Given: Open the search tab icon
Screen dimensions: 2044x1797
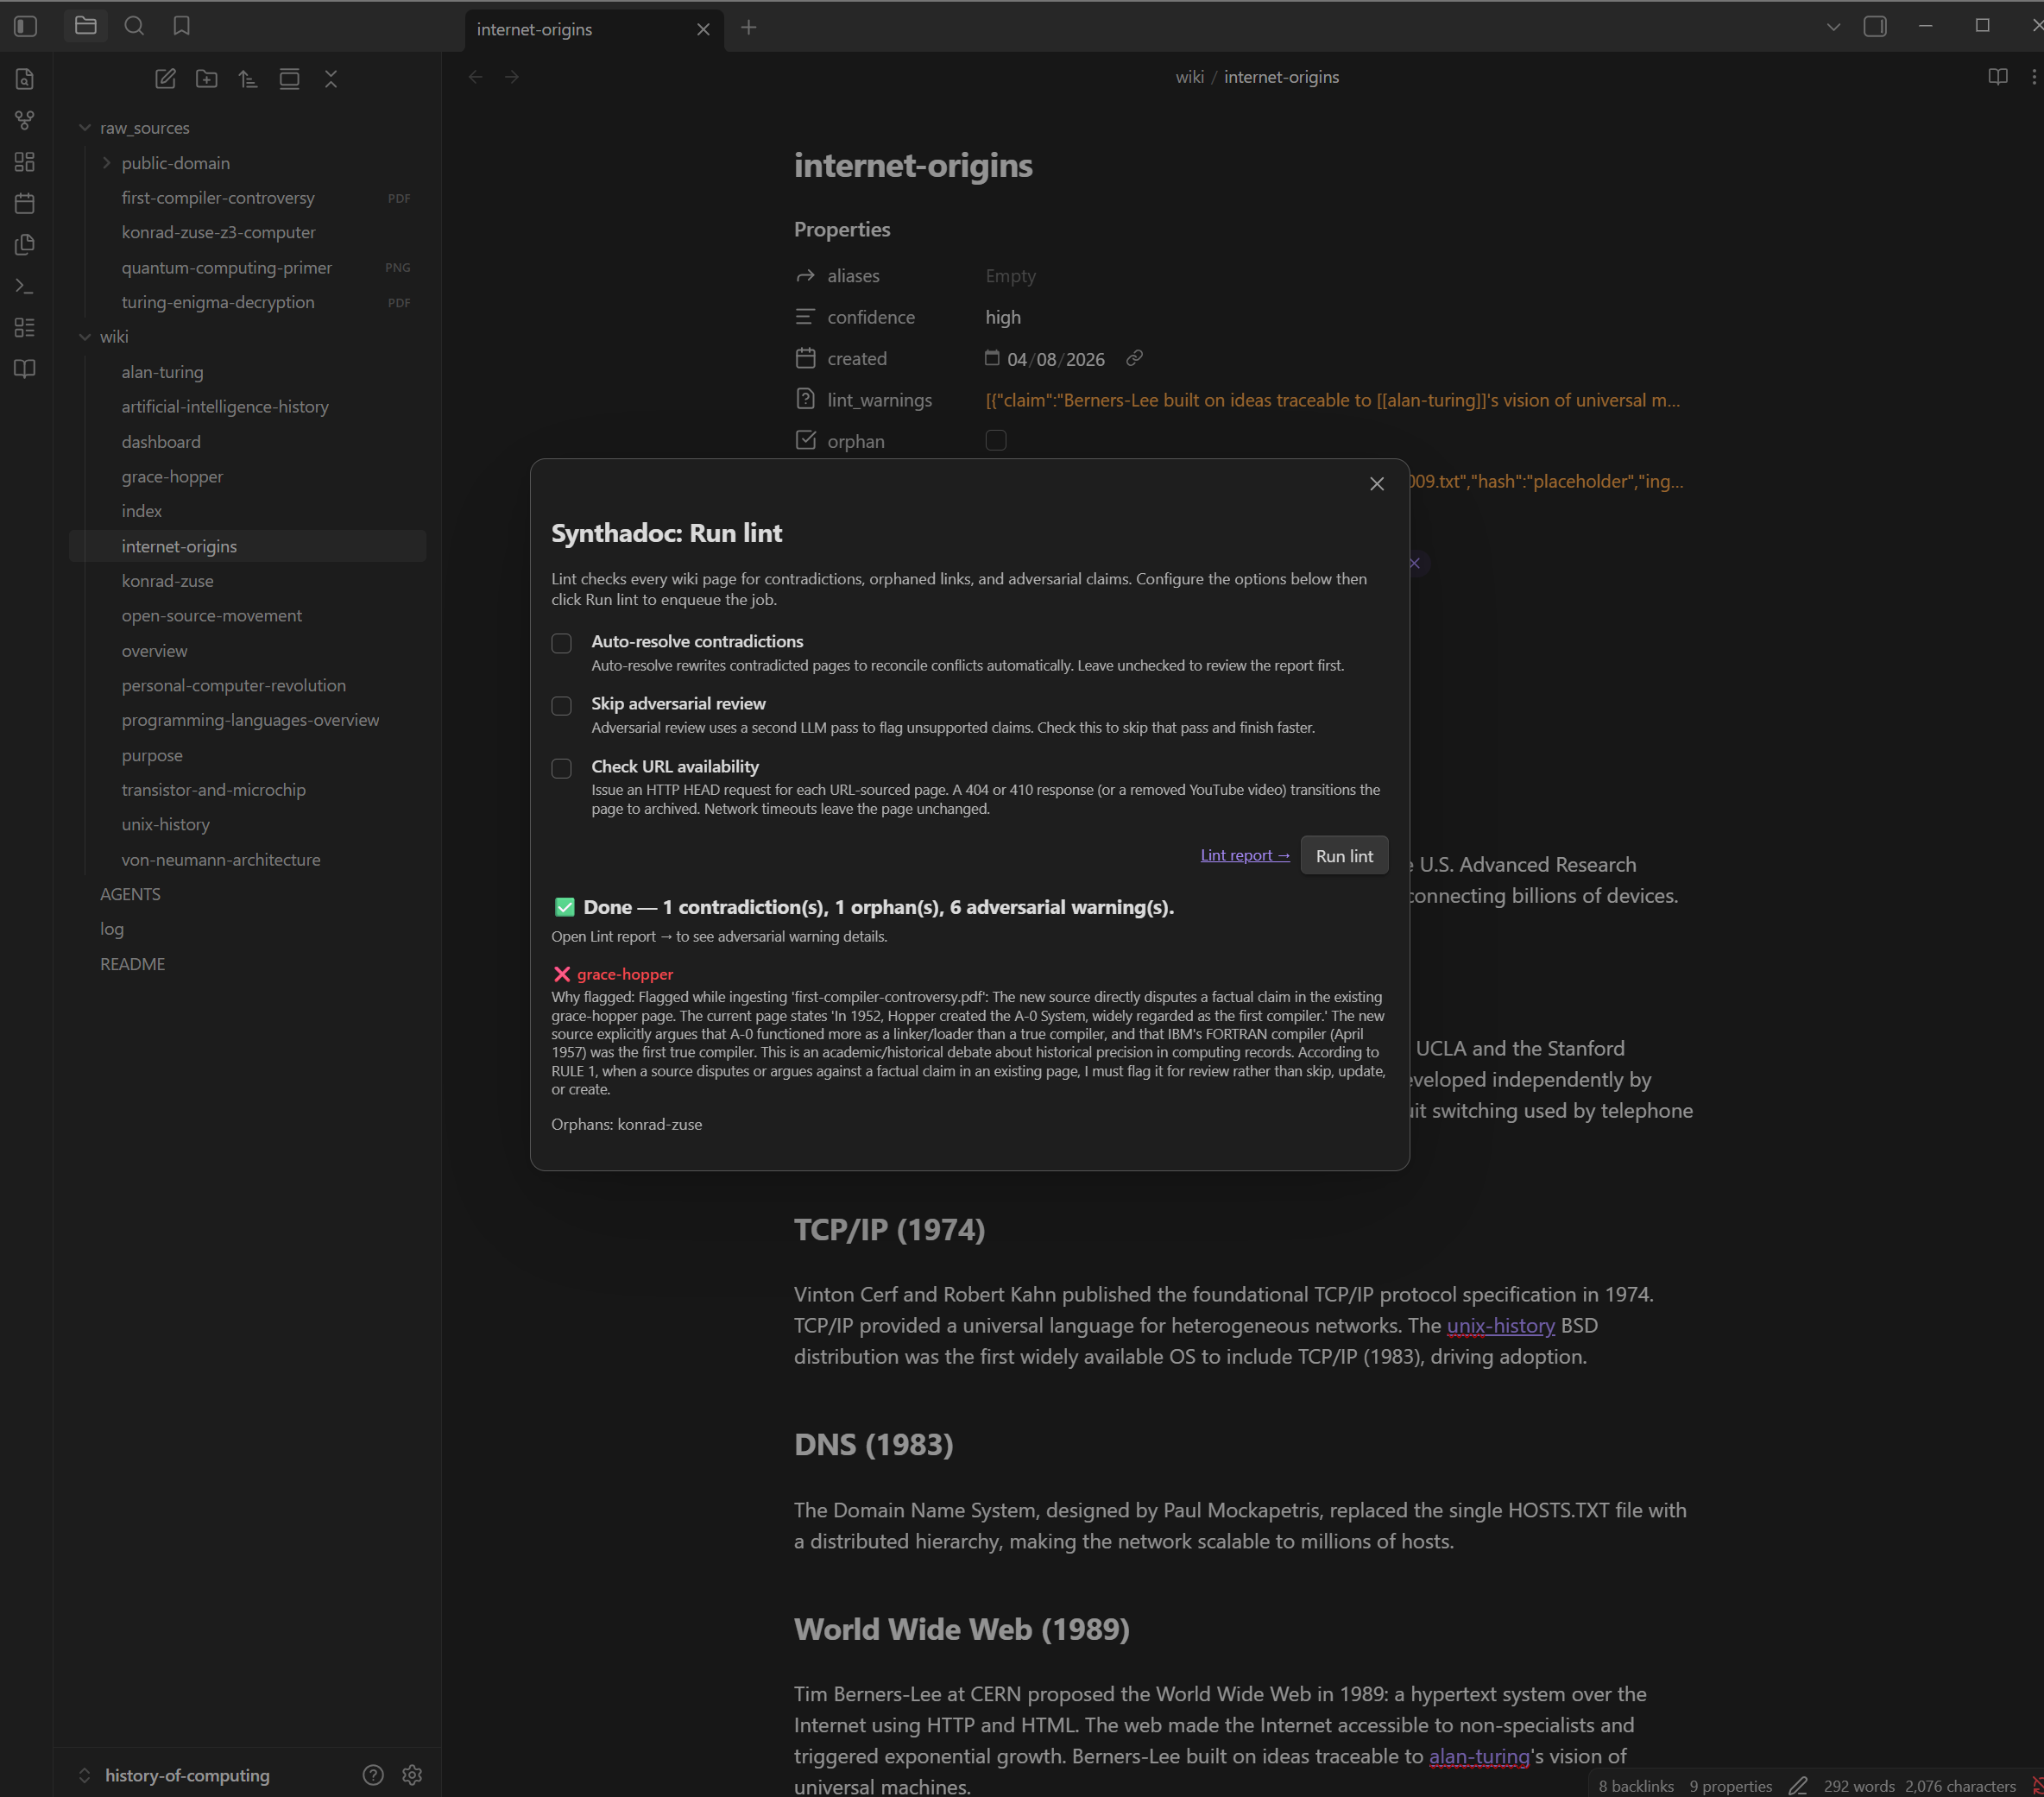Looking at the screenshot, I should [x=134, y=26].
